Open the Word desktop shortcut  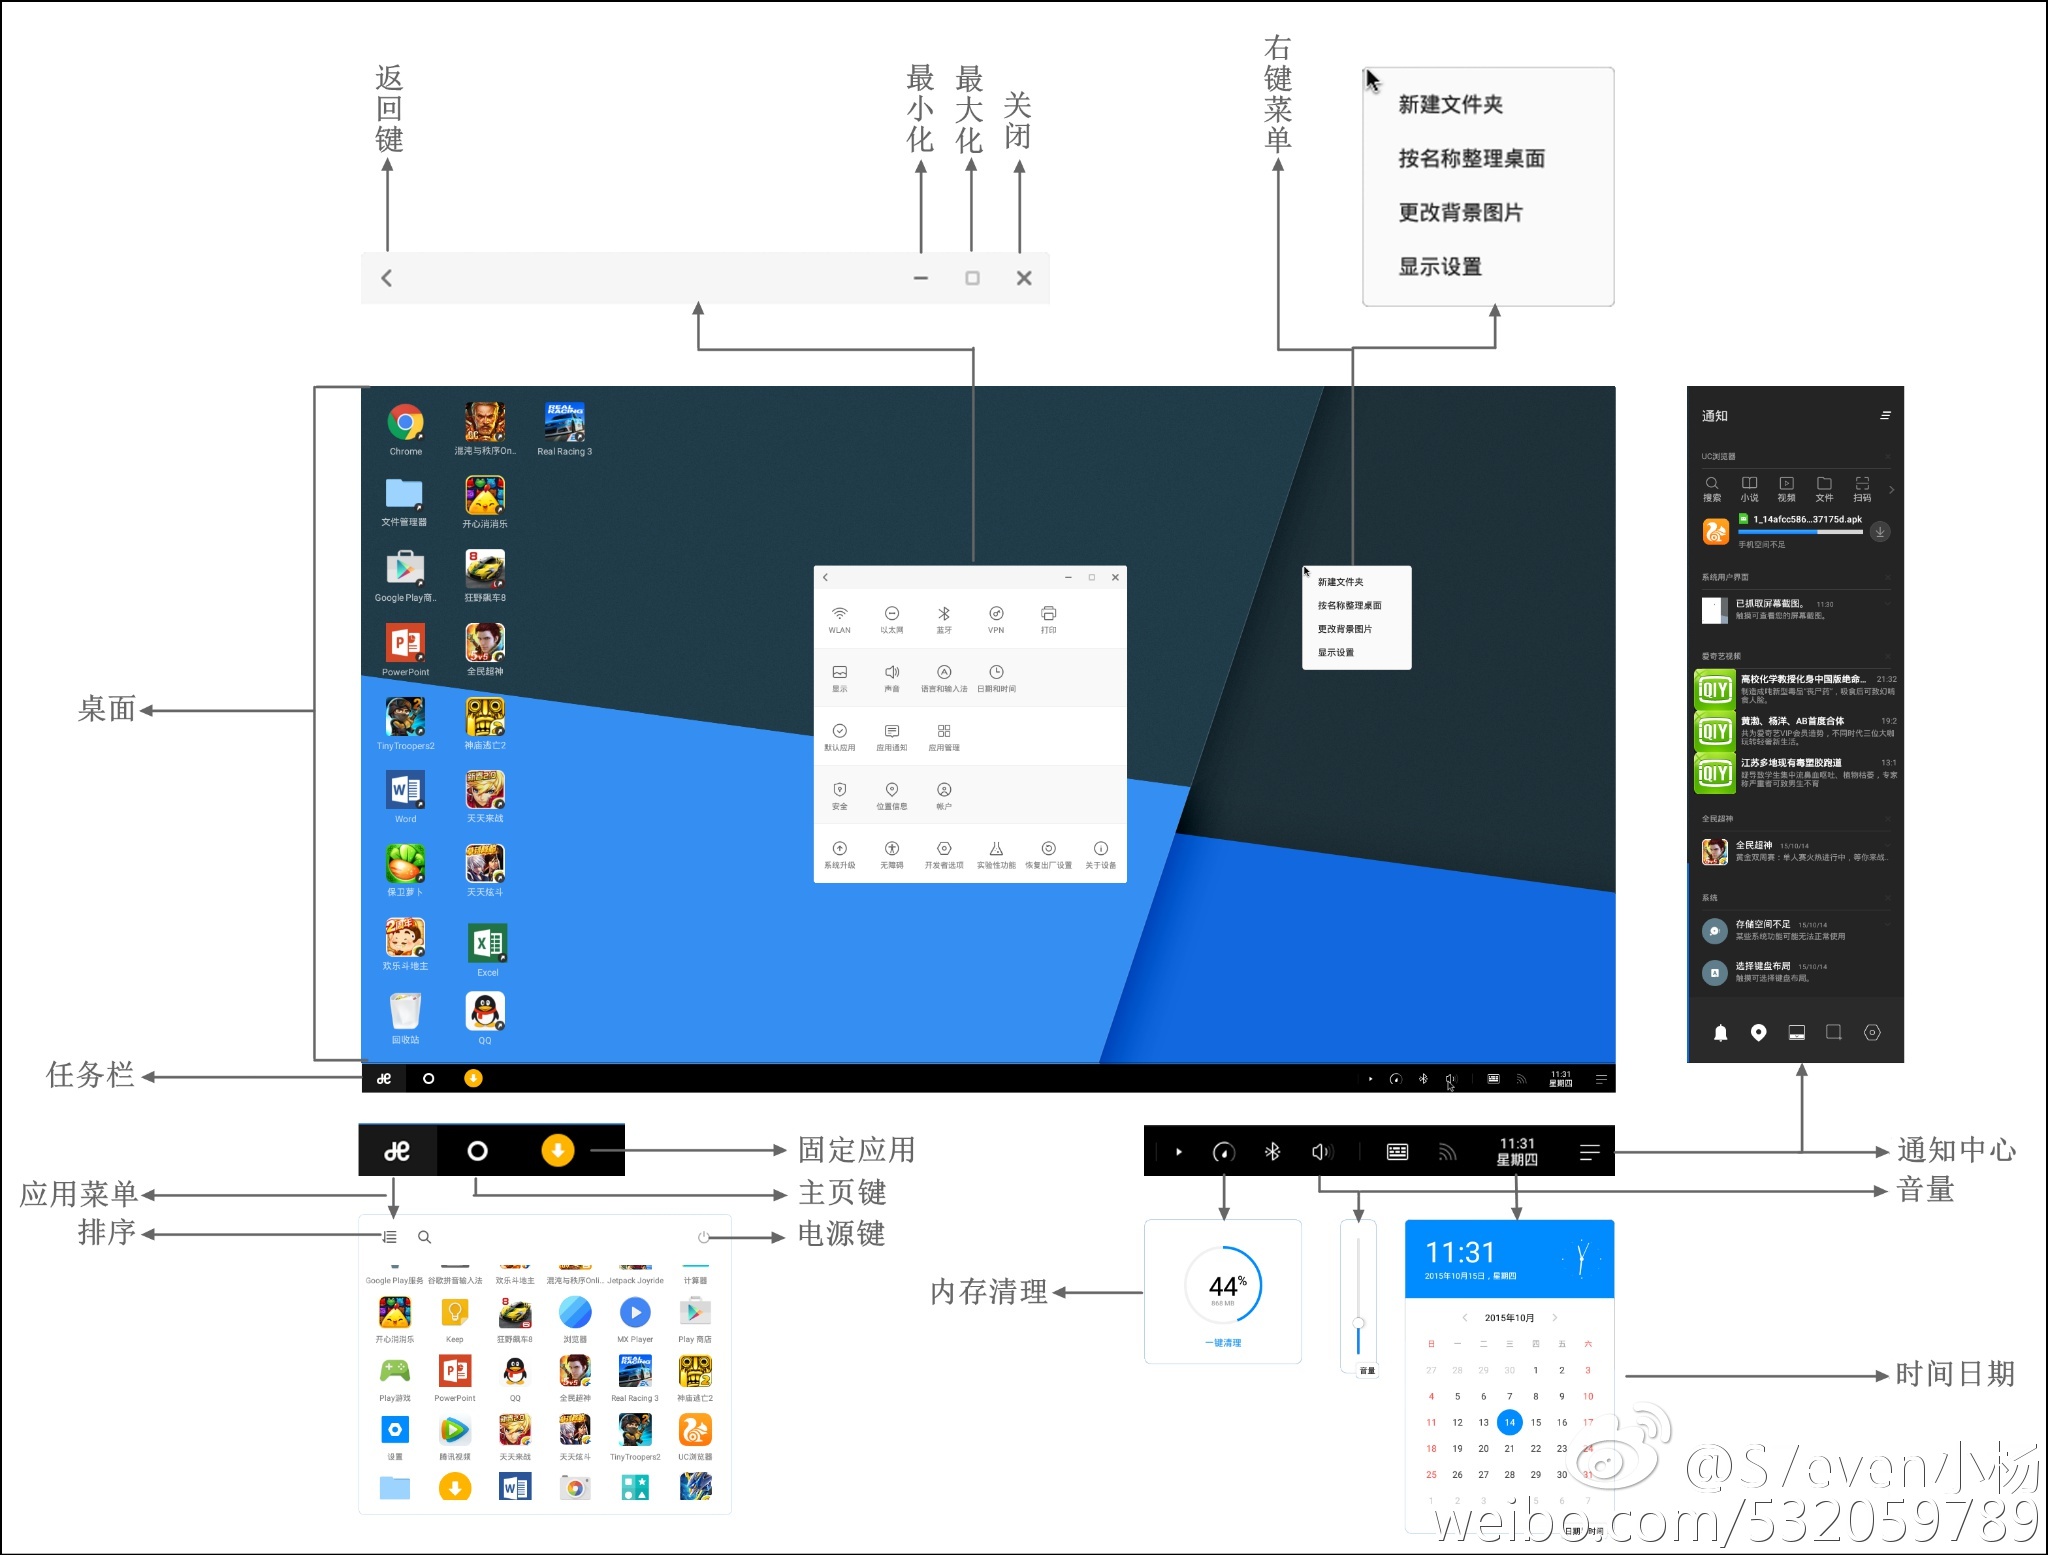pyautogui.click(x=405, y=790)
